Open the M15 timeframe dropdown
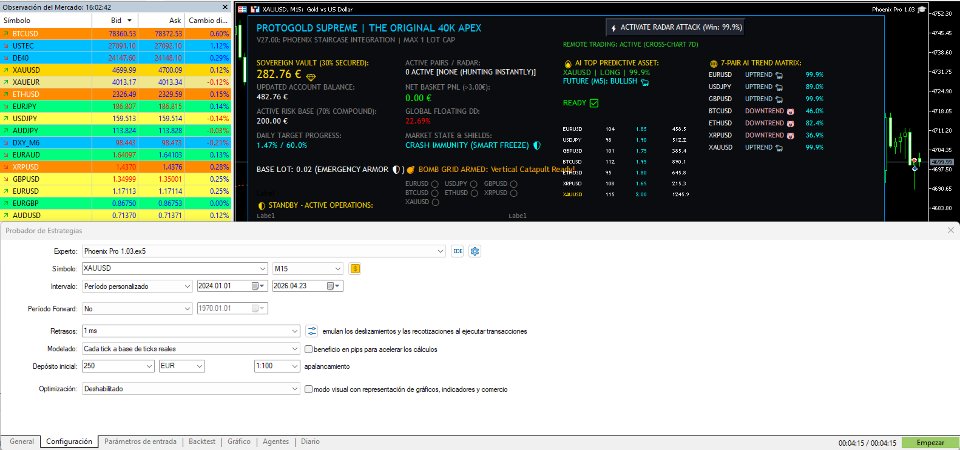This screenshot has width=960, height=450. (x=308, y=268)
